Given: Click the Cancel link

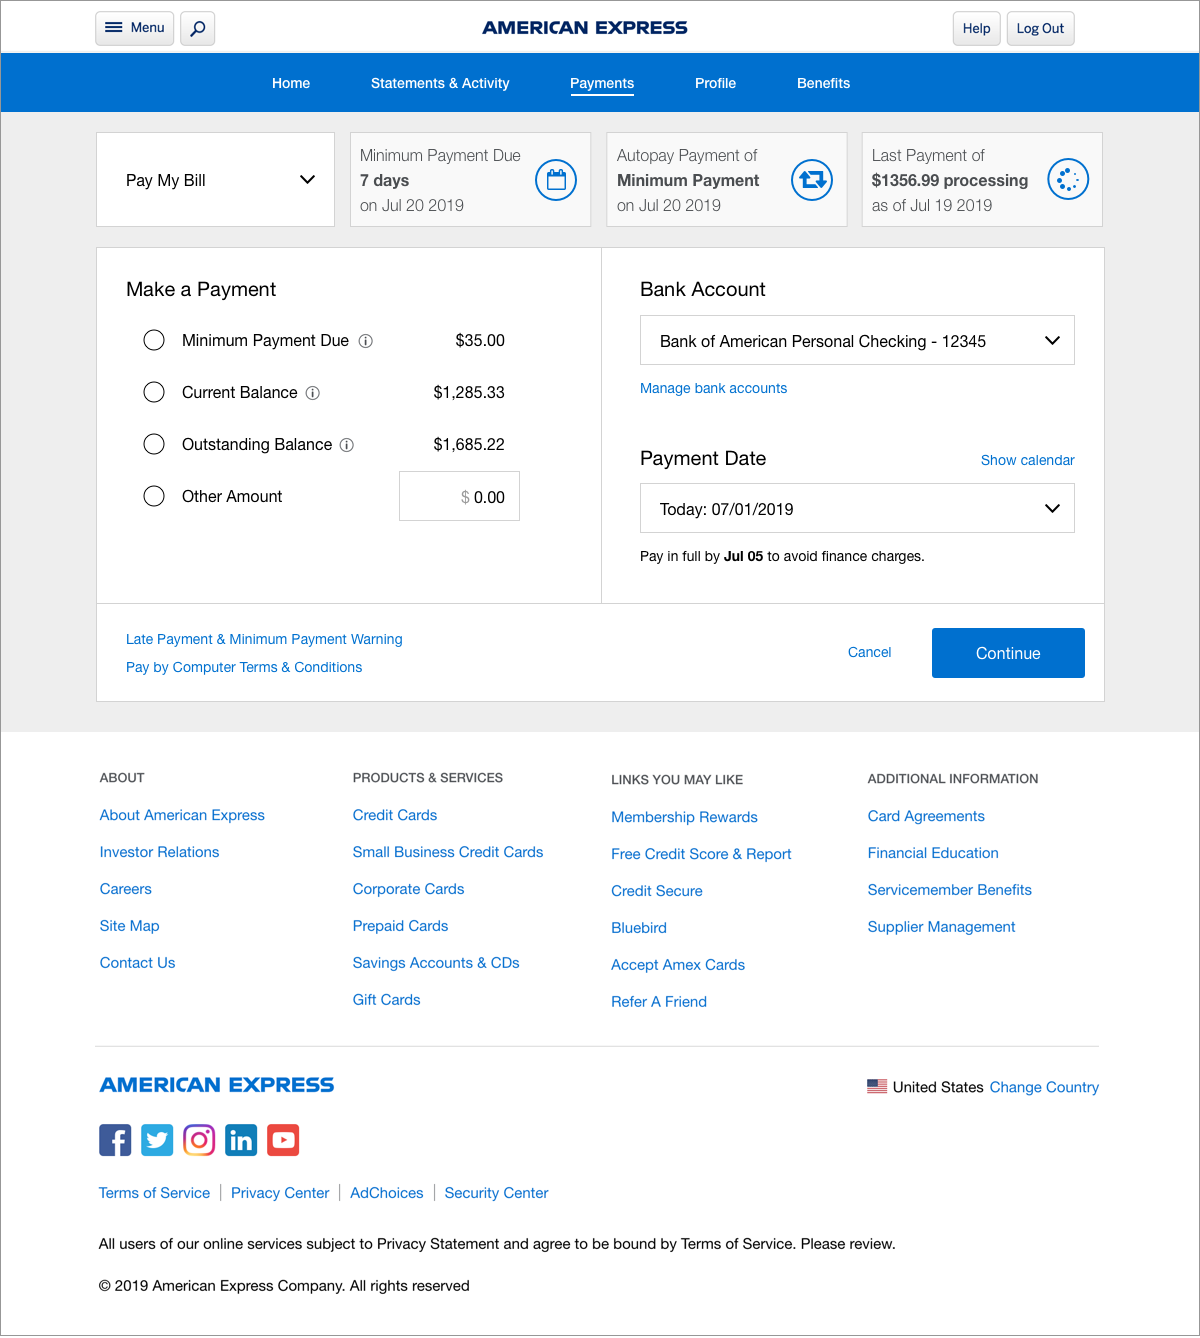Looking at the screenshot, I should coord(869,652).
